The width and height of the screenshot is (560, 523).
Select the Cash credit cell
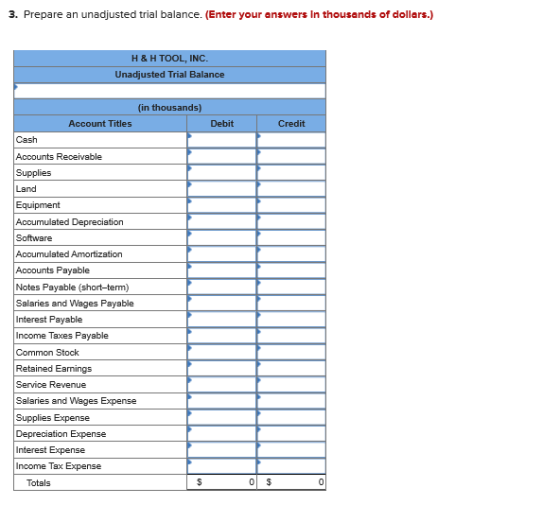(x=291, y=140)
